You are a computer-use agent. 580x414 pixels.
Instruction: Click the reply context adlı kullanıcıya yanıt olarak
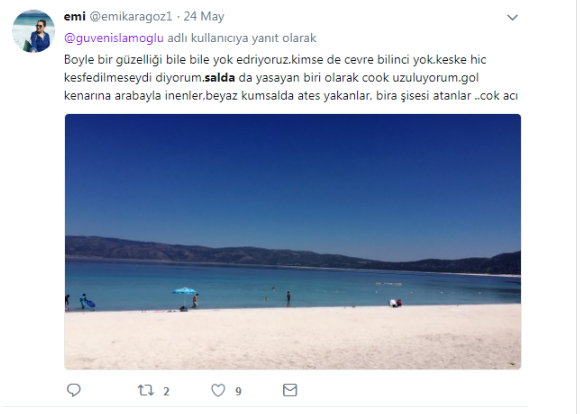point(242,38)
